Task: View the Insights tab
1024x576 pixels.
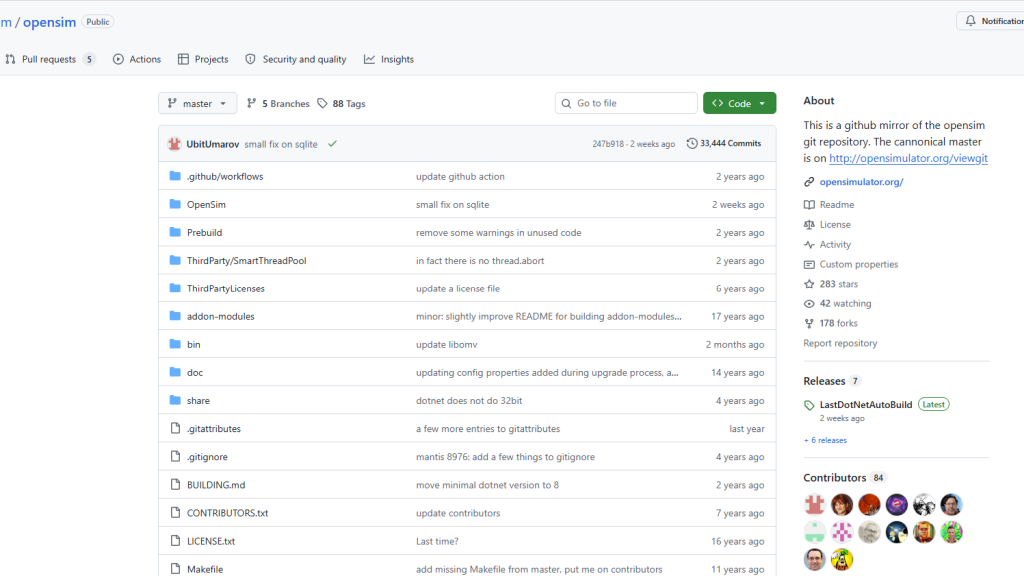Action: [x=389, y=59]
